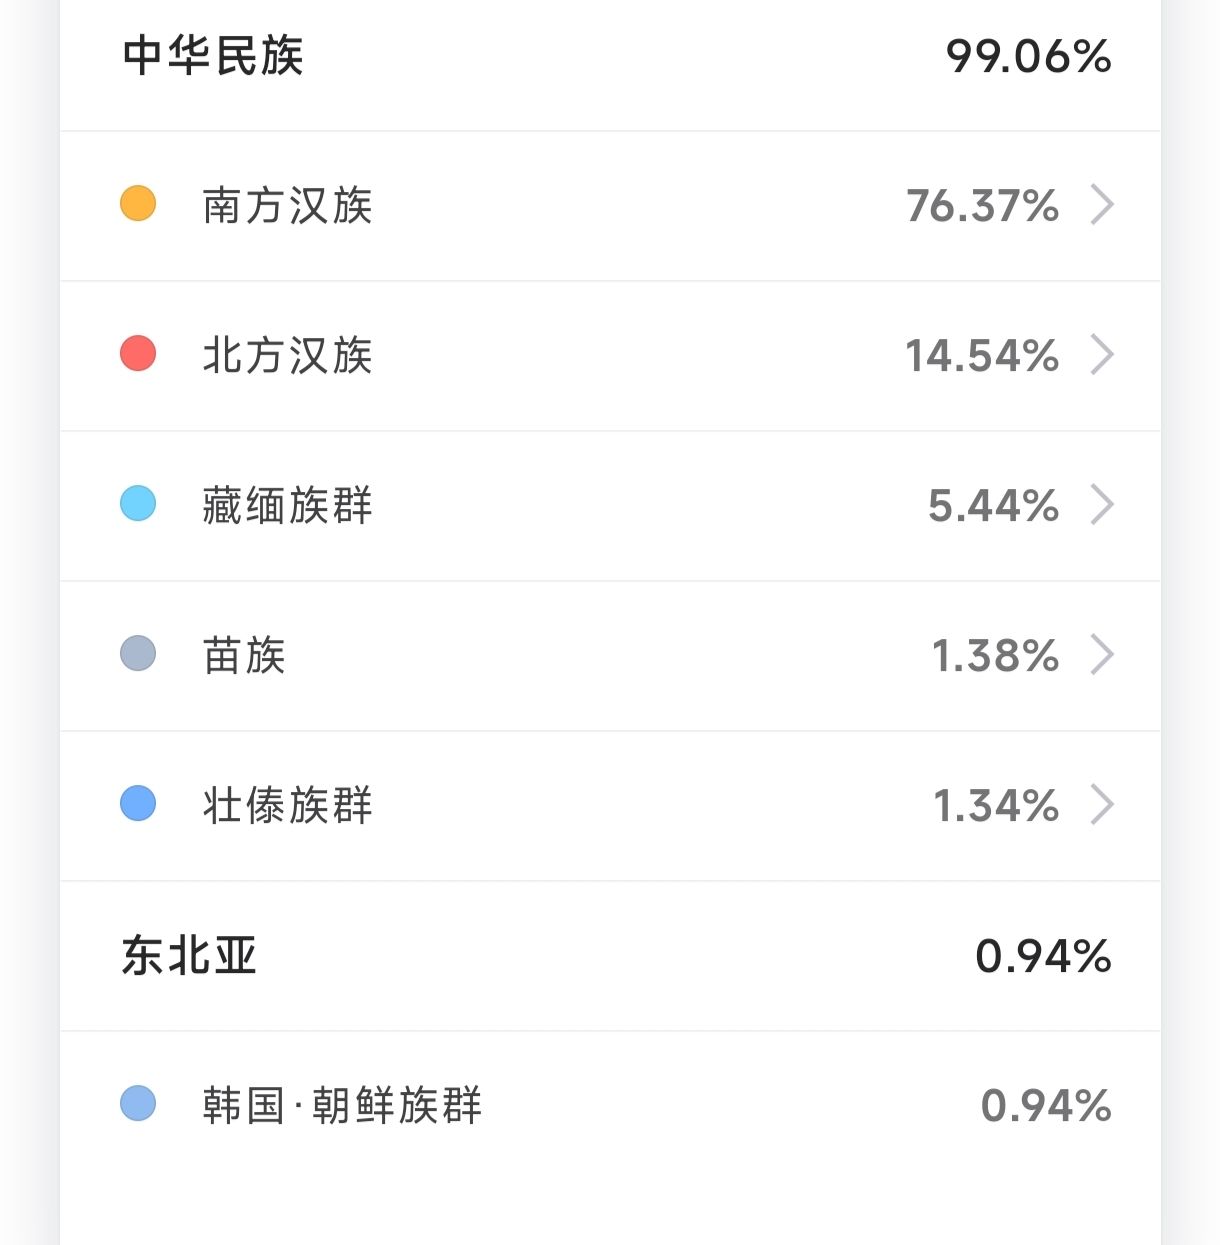
Task: Expand the 北方汉族 chevron arrow
Action: click(x=1101, y=355)
